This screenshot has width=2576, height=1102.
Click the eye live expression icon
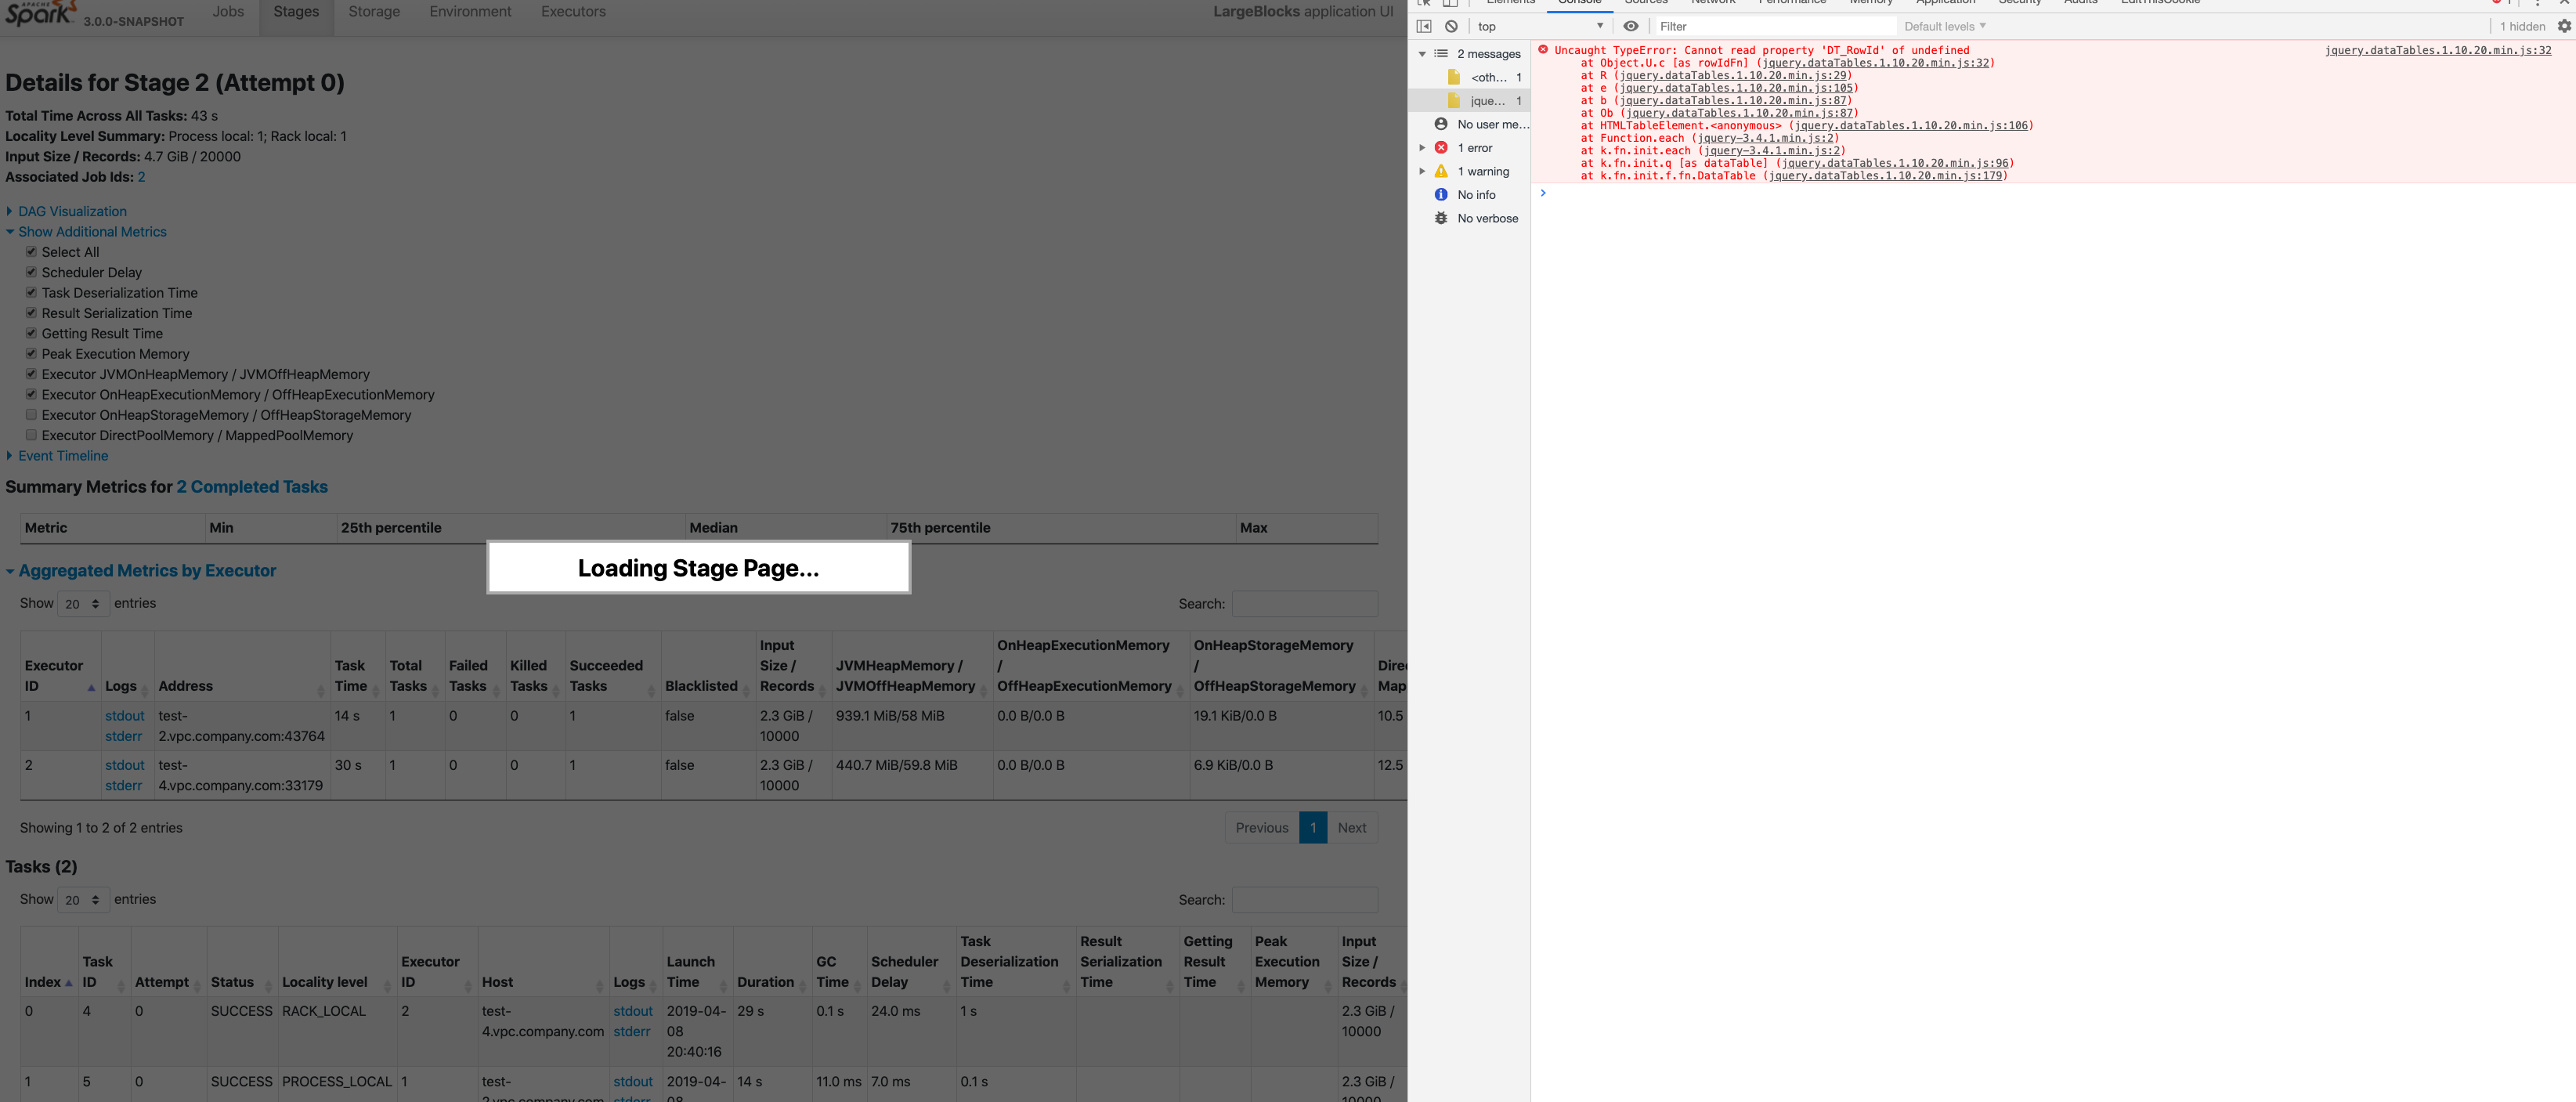pyautogui.click(x=1631, y=27)
